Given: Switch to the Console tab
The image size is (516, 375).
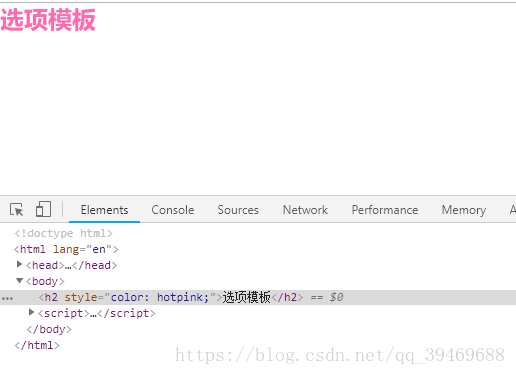Looking at the screenshot, I should coord(173,210).
